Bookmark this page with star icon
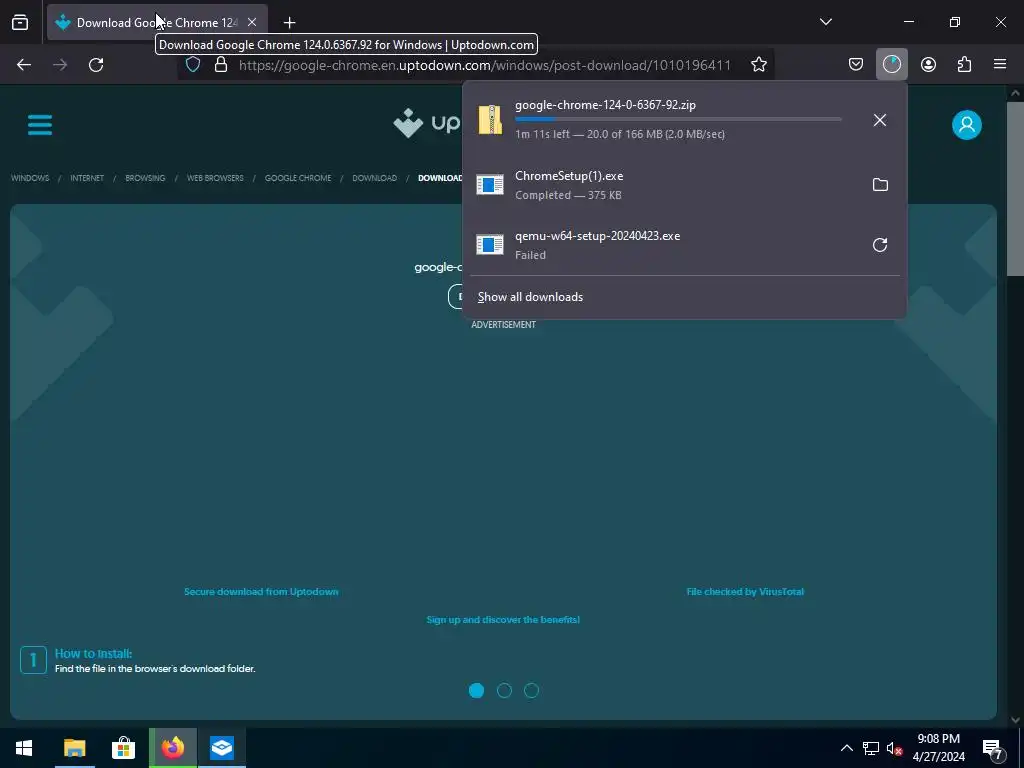The height and width of the screenshot is (768, 1024). 758,65
